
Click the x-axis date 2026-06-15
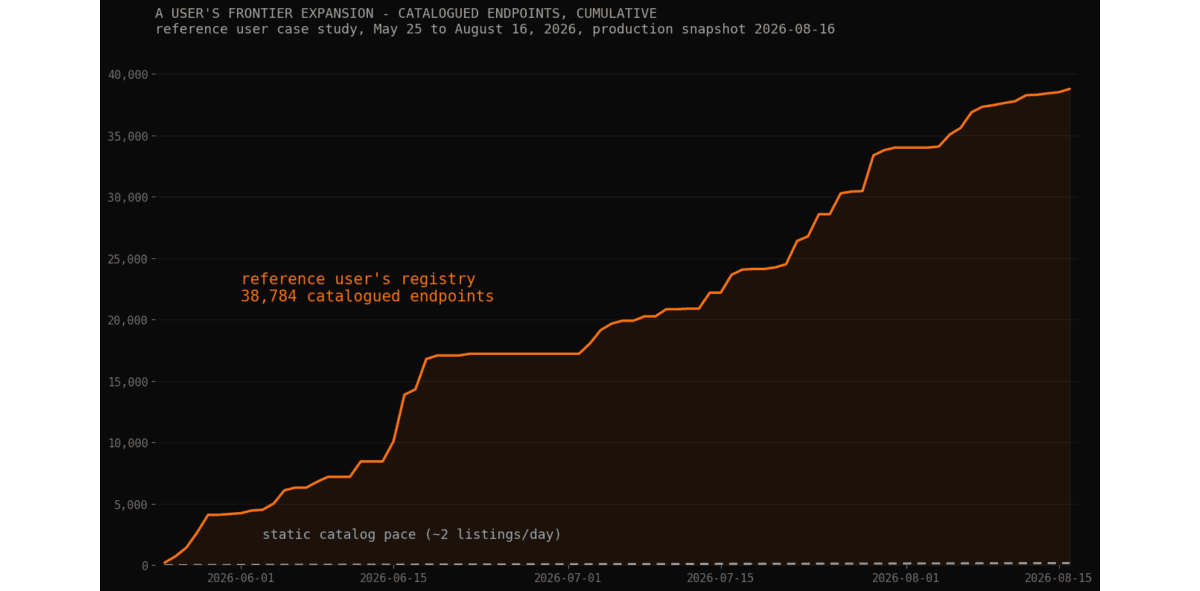tap(393, 578)
